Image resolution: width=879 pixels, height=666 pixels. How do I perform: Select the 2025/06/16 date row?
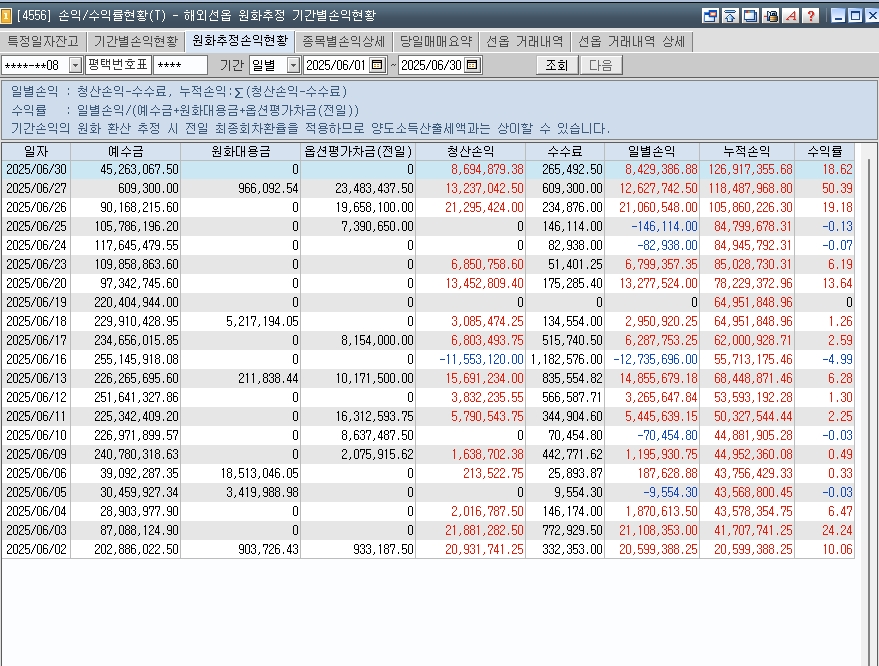coord(428,359)
